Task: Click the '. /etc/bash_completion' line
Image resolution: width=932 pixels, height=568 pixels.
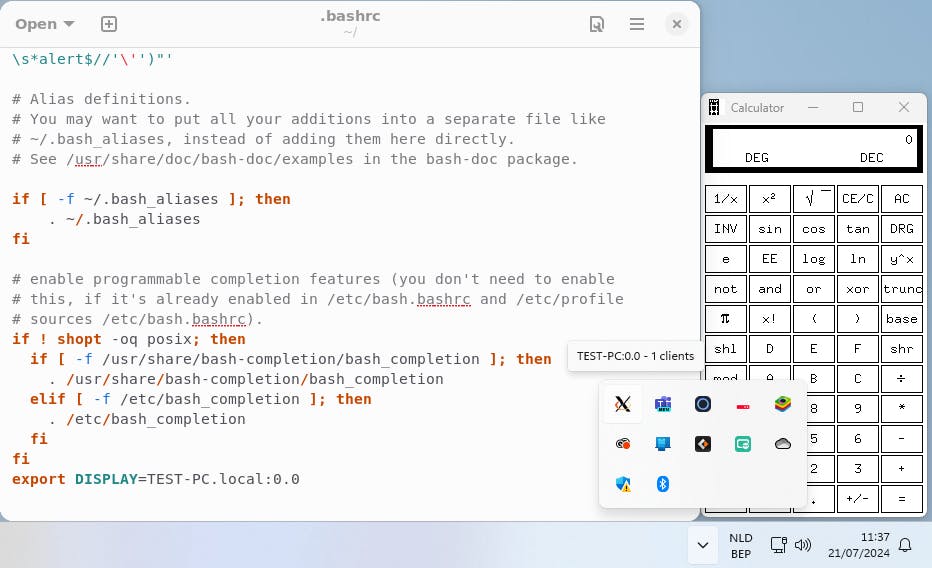Action: [x=147, y=419]
